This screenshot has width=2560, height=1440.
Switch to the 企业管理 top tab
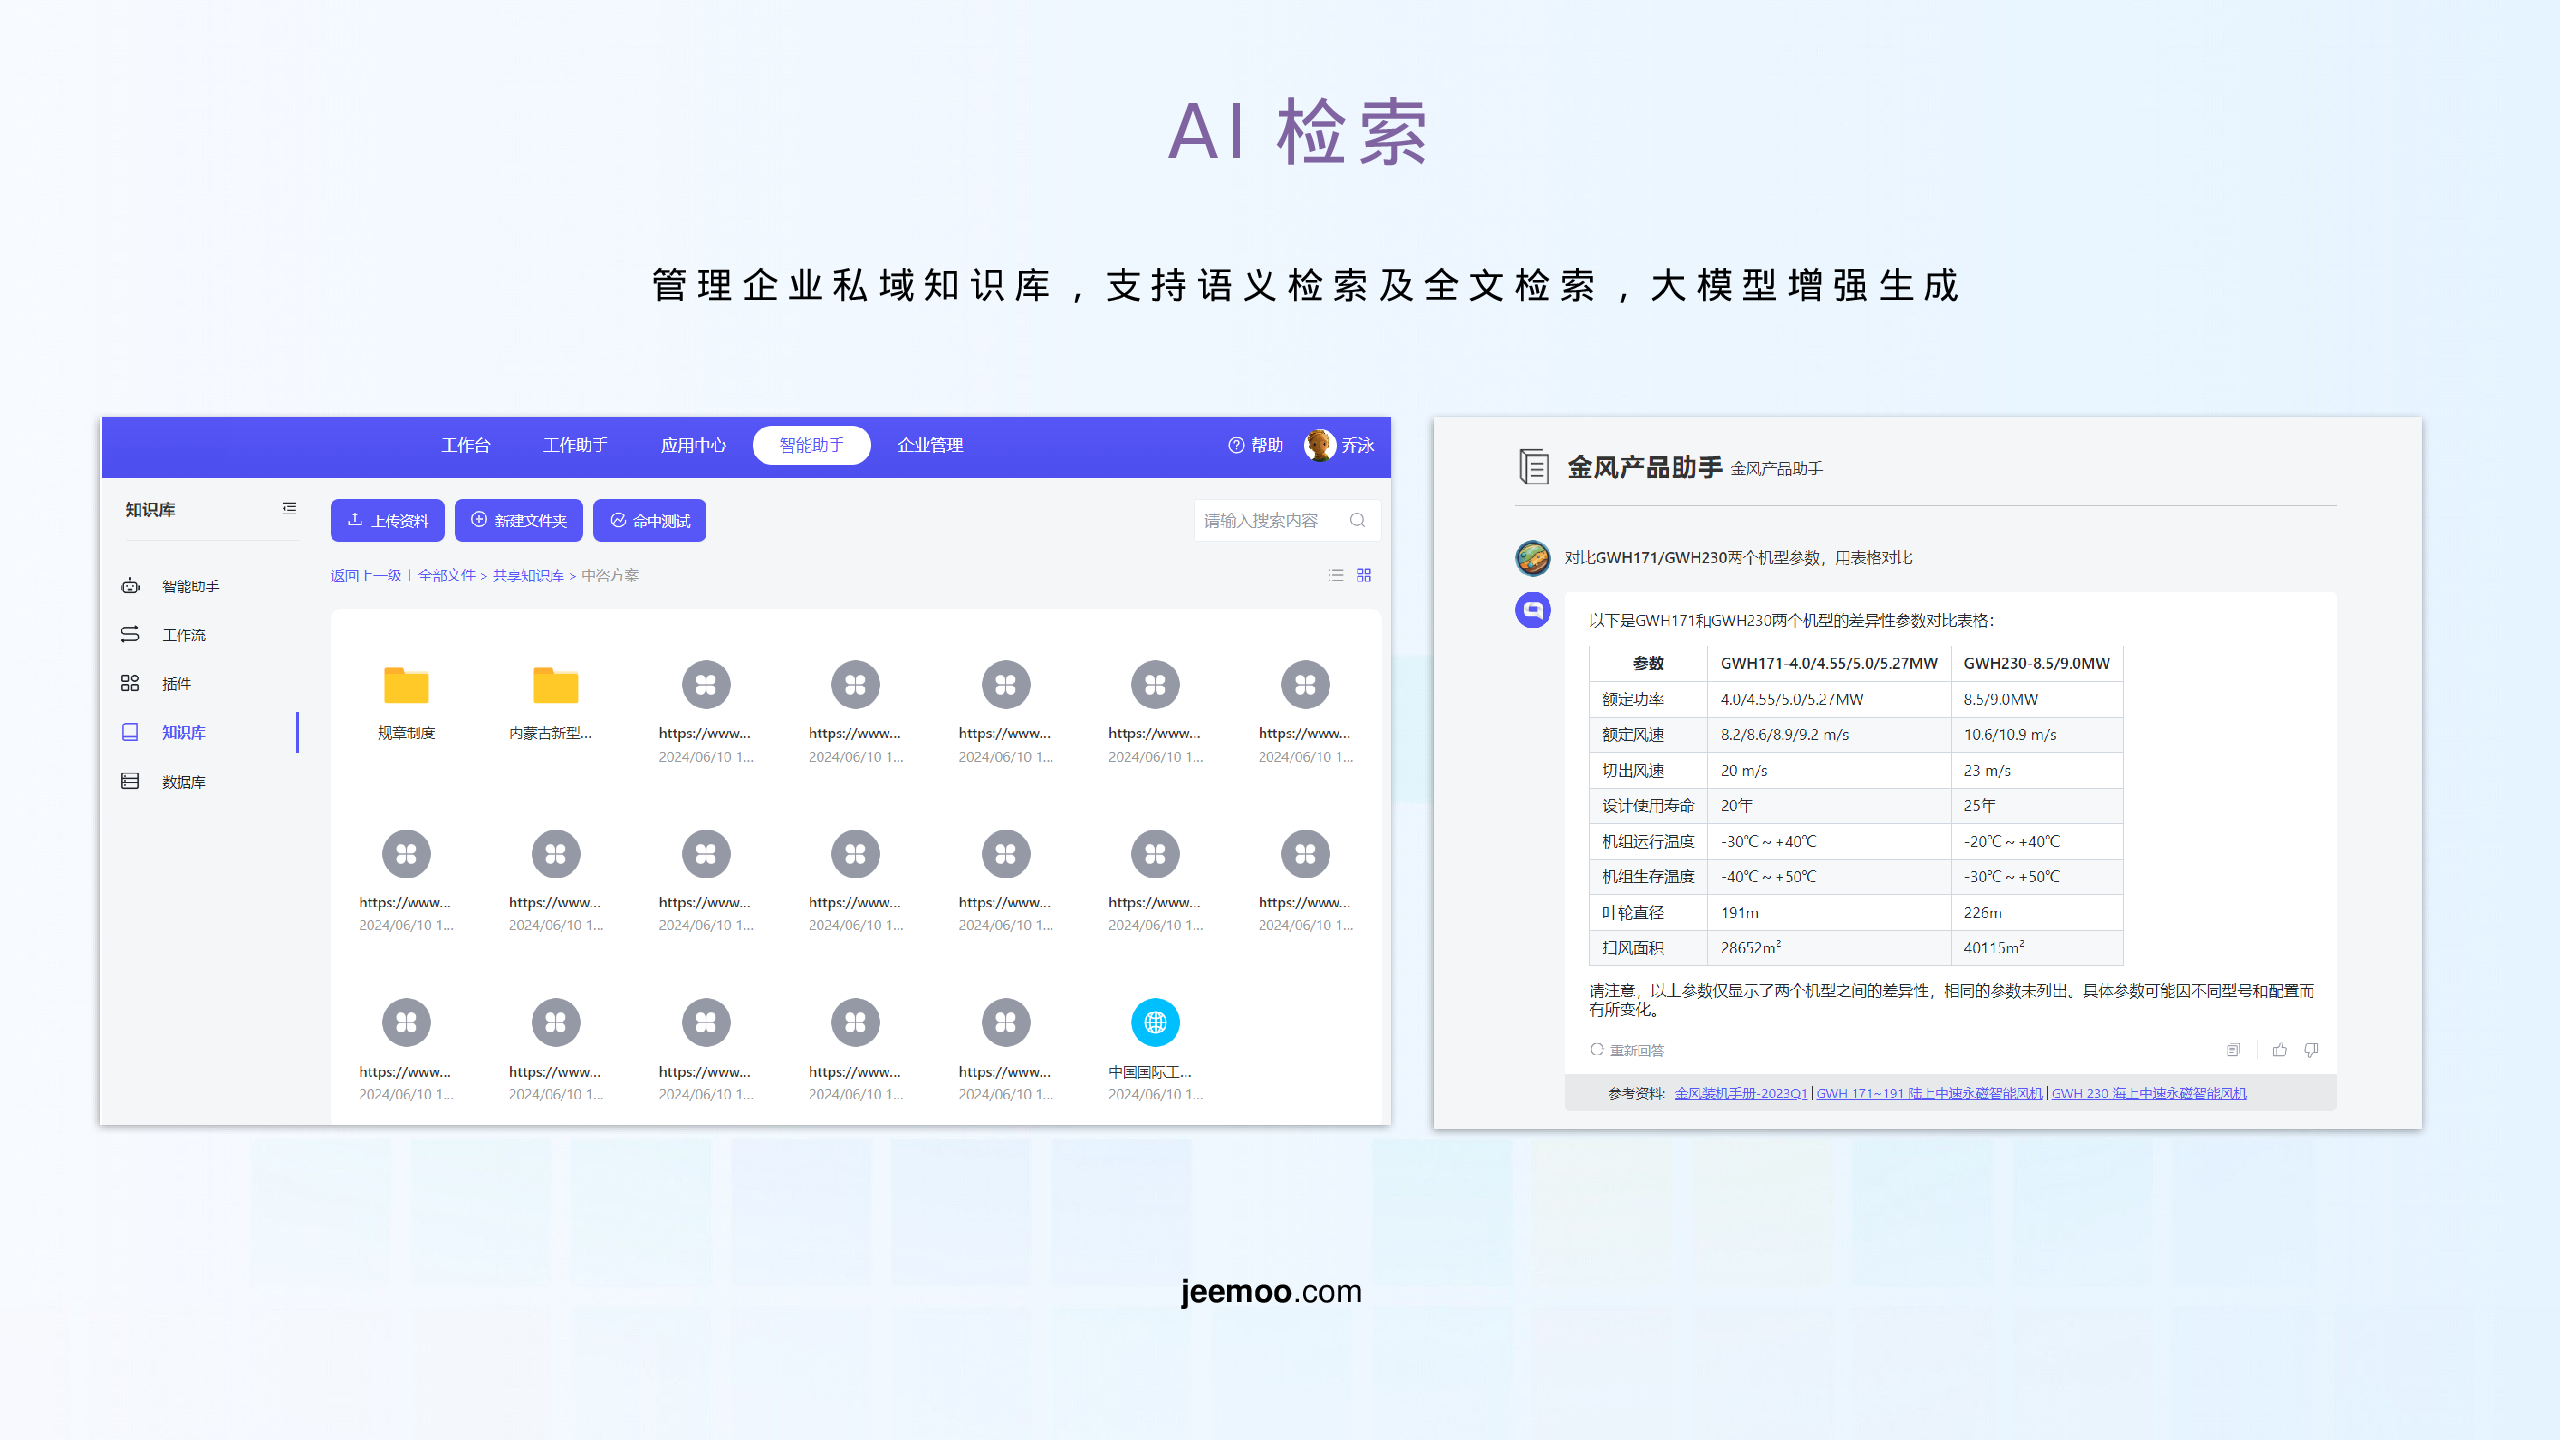930,445
